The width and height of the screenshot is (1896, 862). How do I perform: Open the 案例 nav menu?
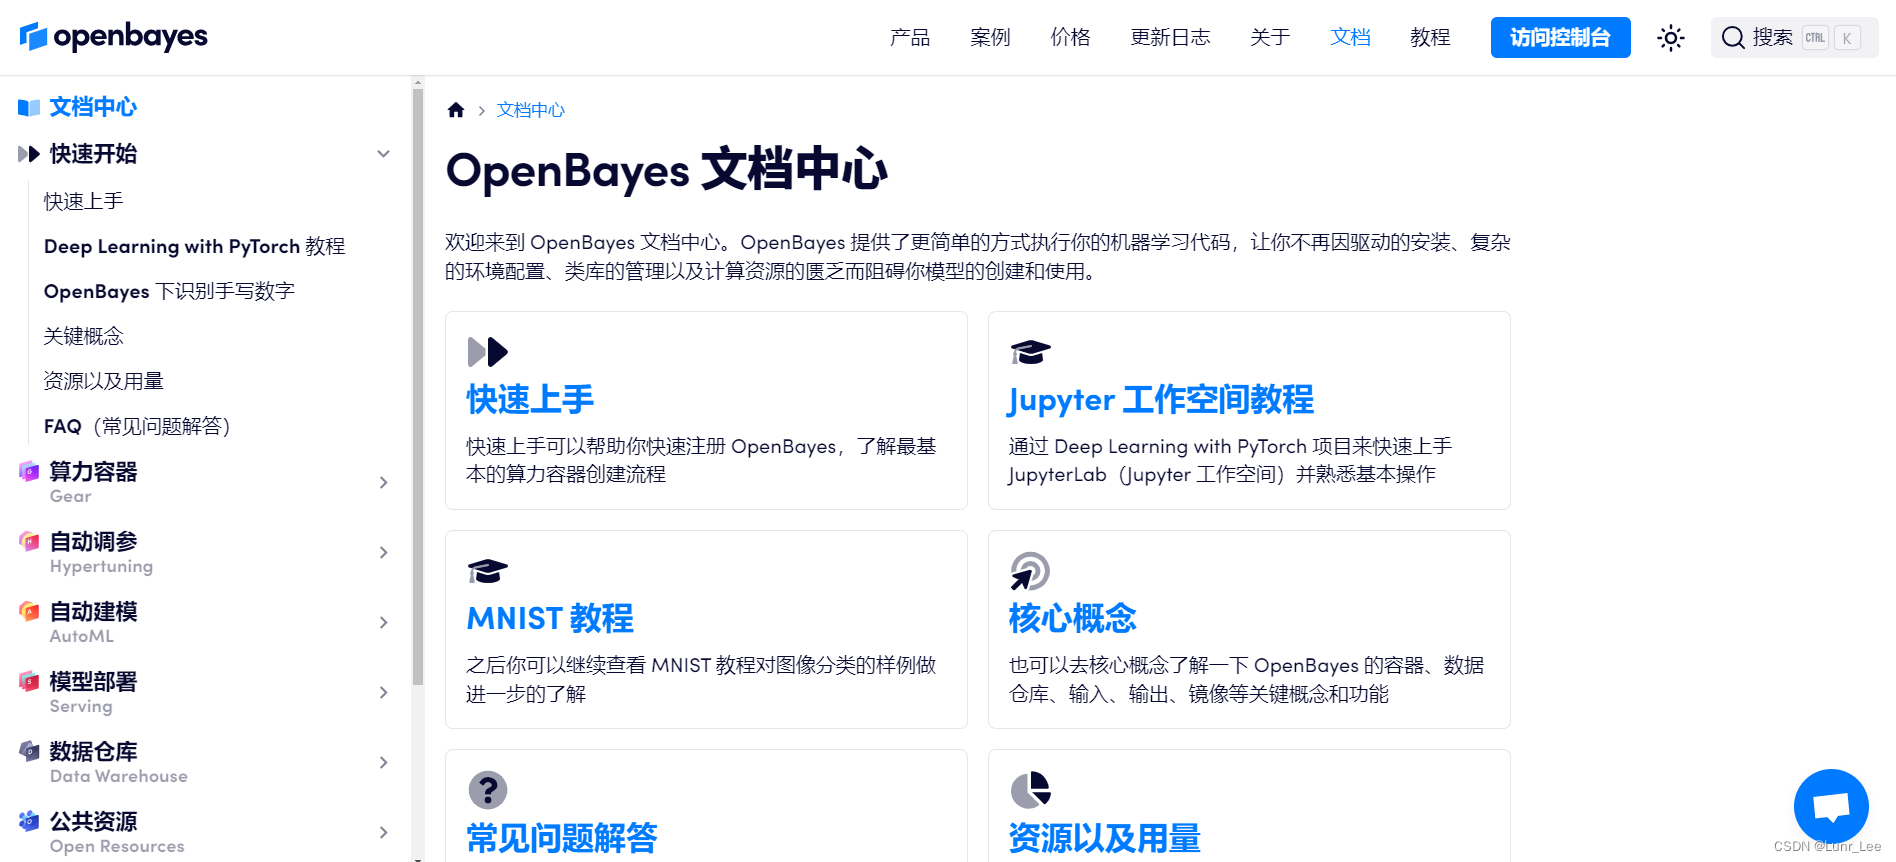990,38
